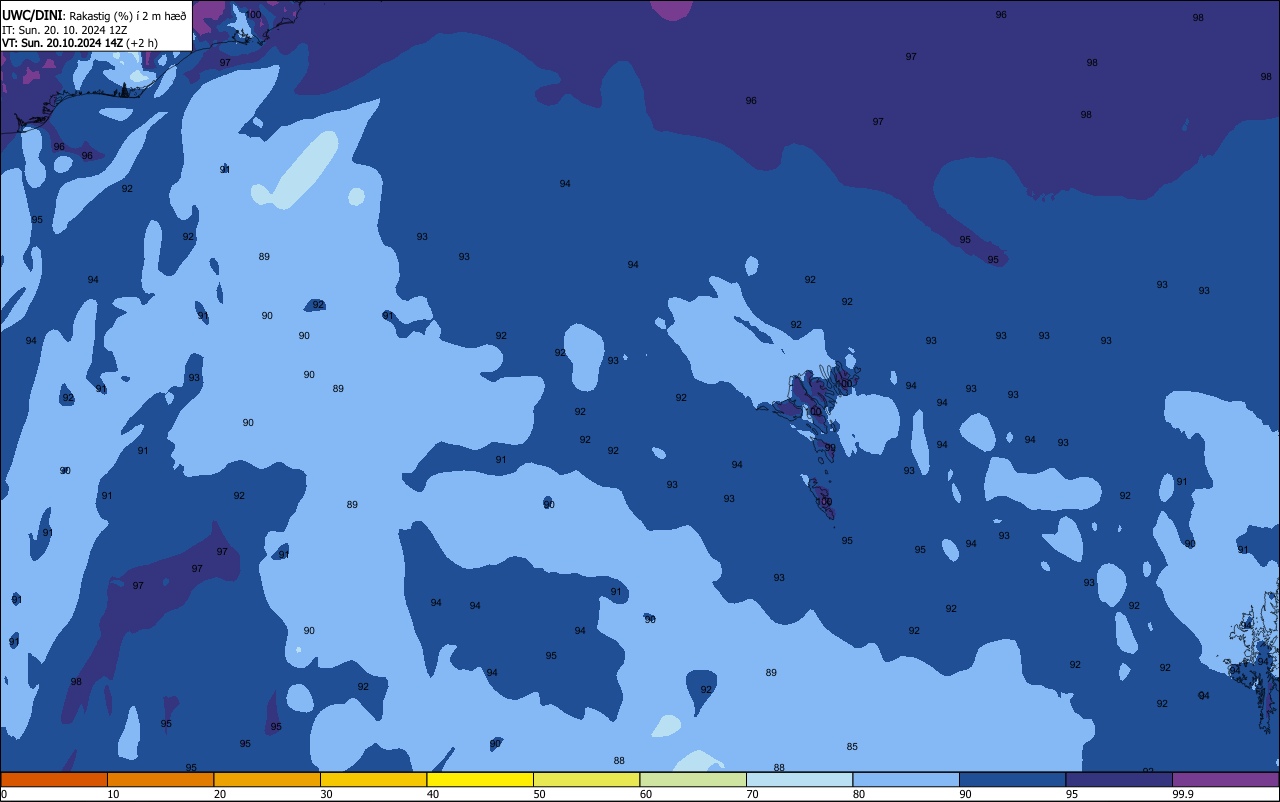Click the 20–30 amber legend swatch
The width and height of the screenshot is (1280, 802).
click(267, 779)
